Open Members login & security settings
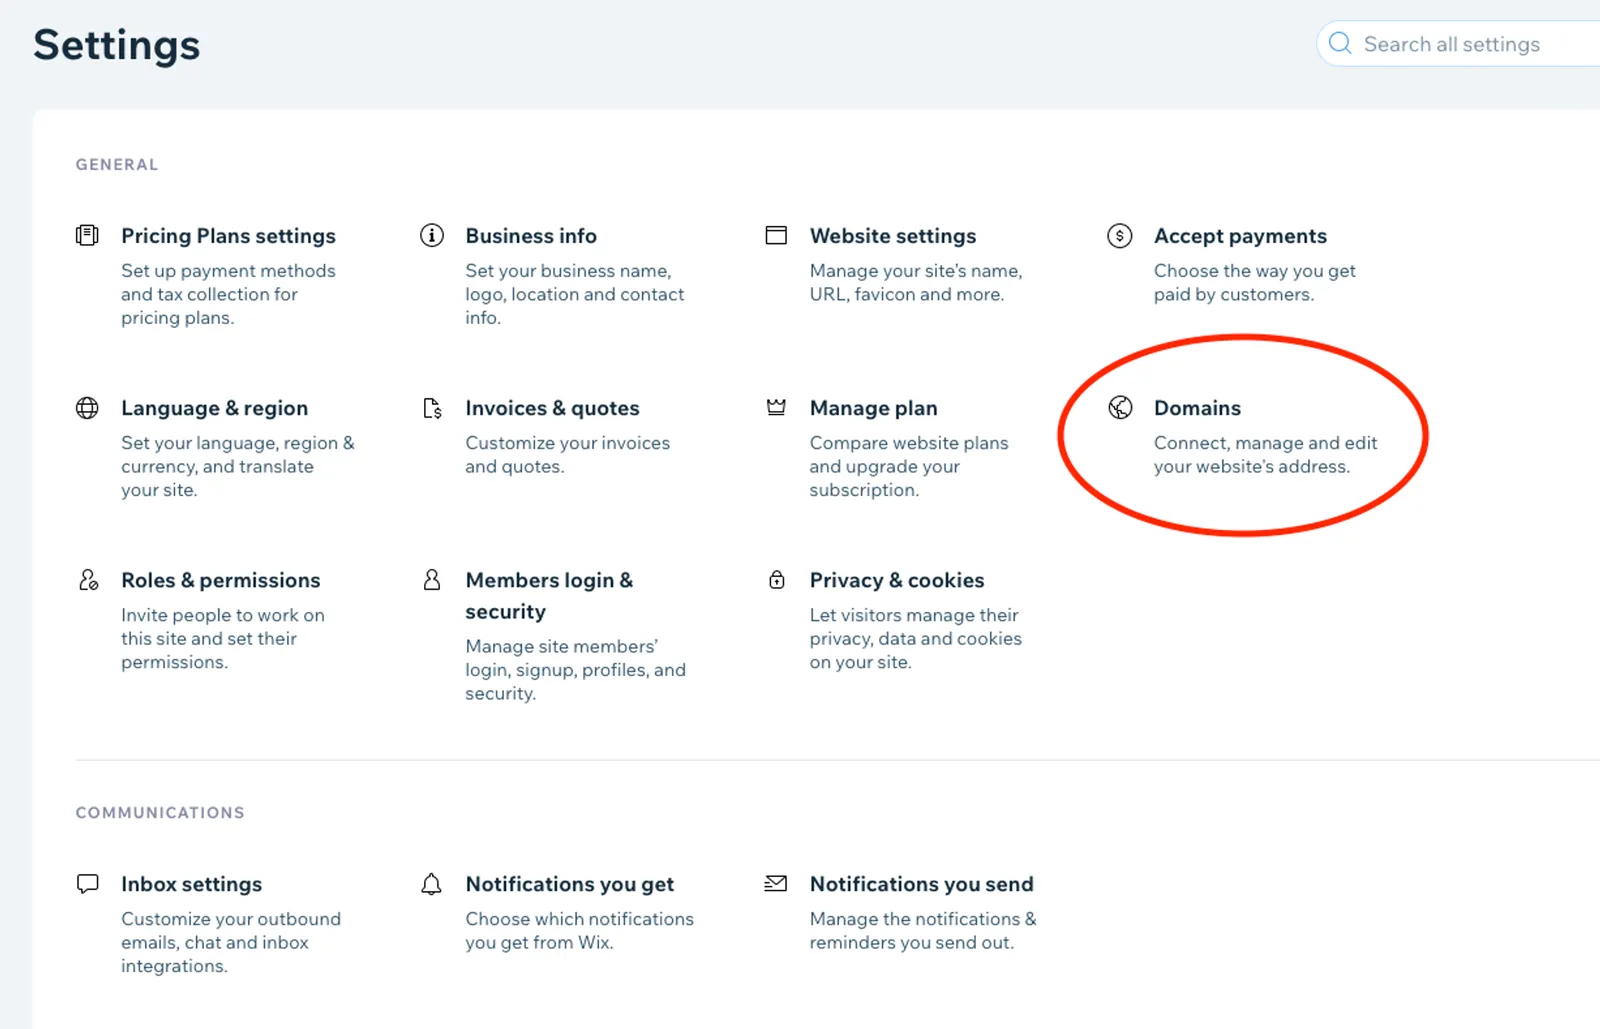 click(549, 596)
